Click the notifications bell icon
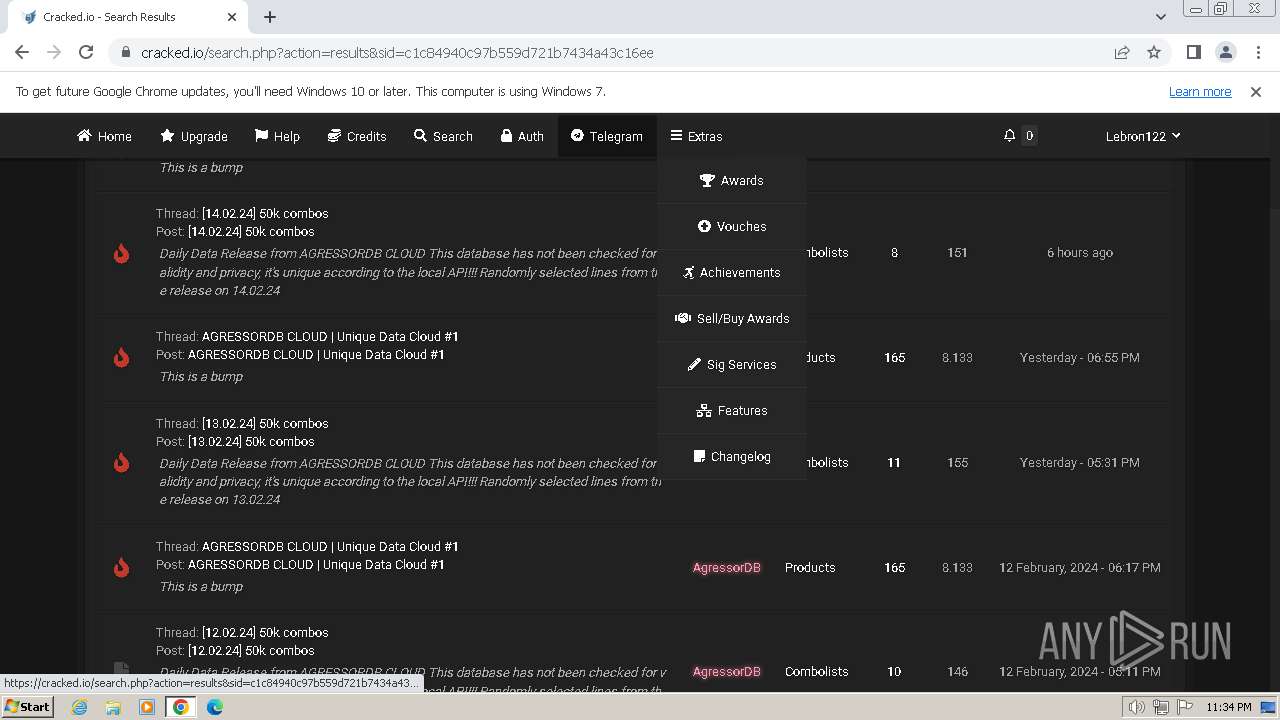The height and width of the screenshot is (720, 1280). [x=1009, y=136]
